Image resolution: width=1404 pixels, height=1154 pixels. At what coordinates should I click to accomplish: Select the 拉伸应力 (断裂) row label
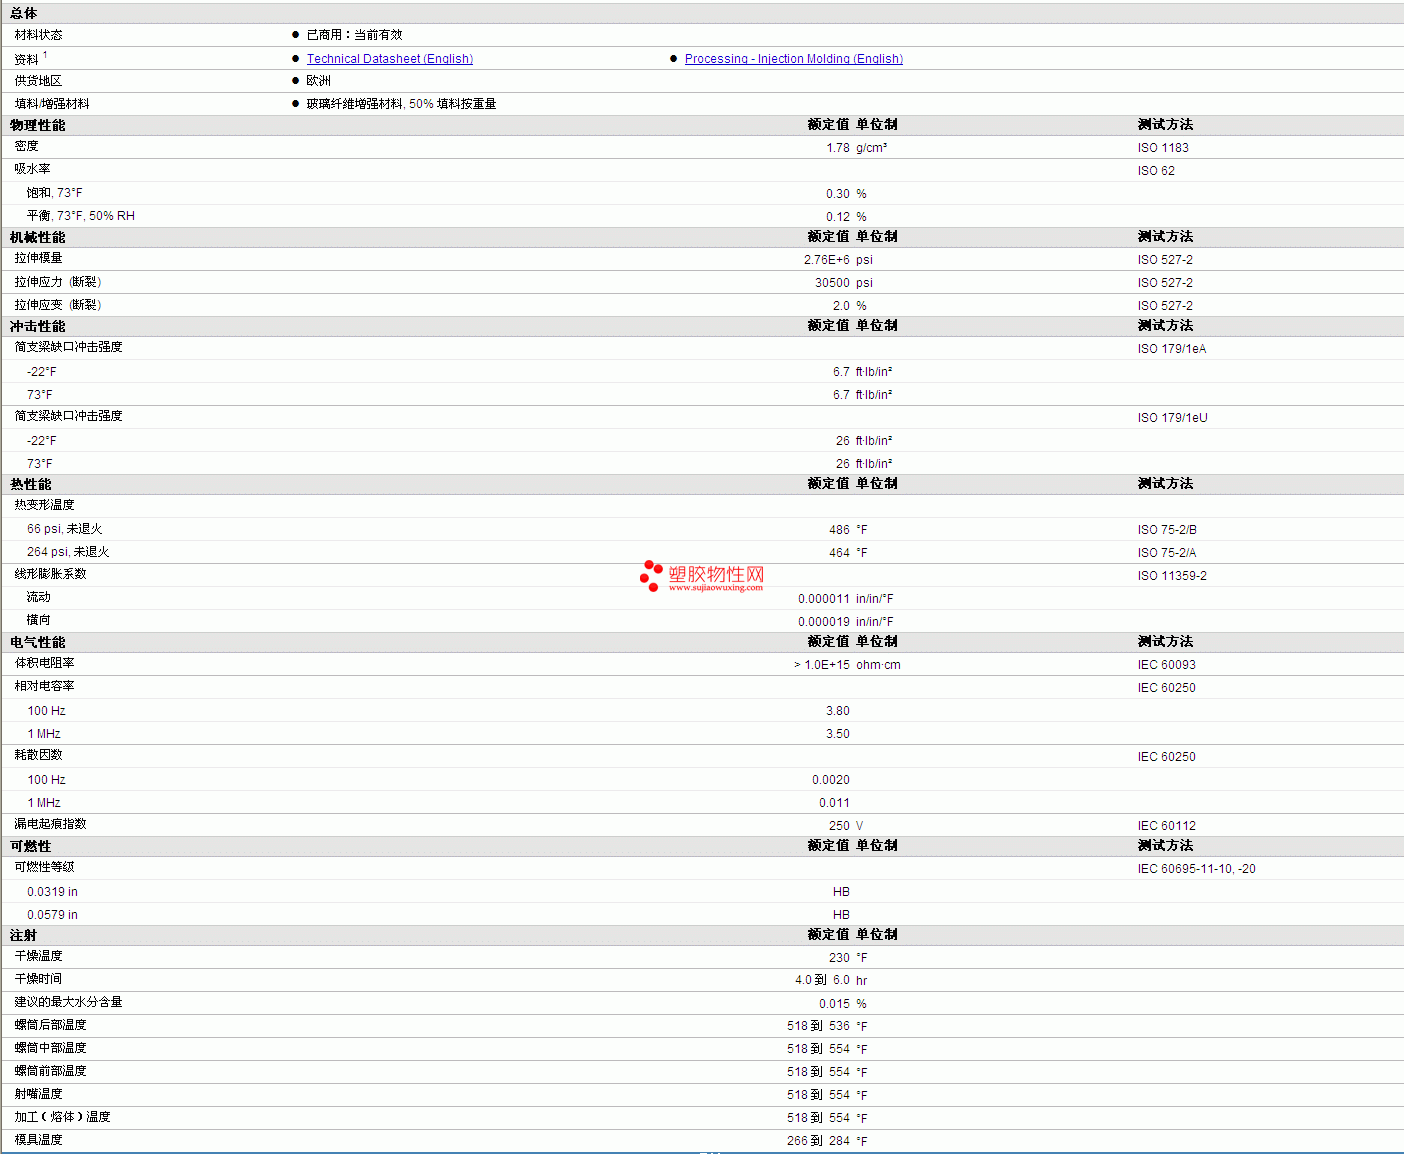(58, 282)
